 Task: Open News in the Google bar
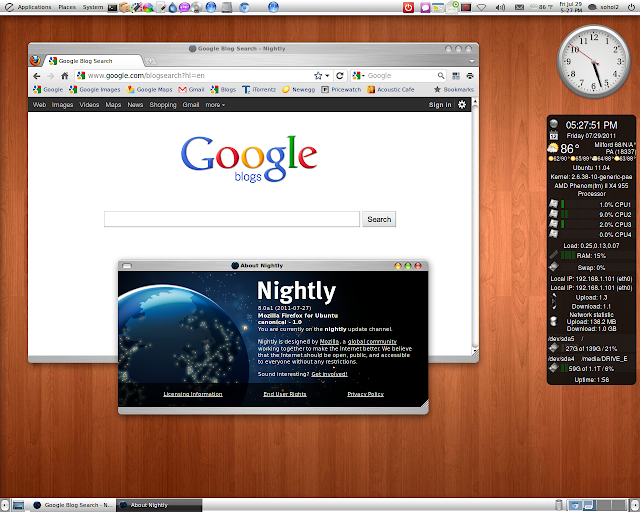135,105
